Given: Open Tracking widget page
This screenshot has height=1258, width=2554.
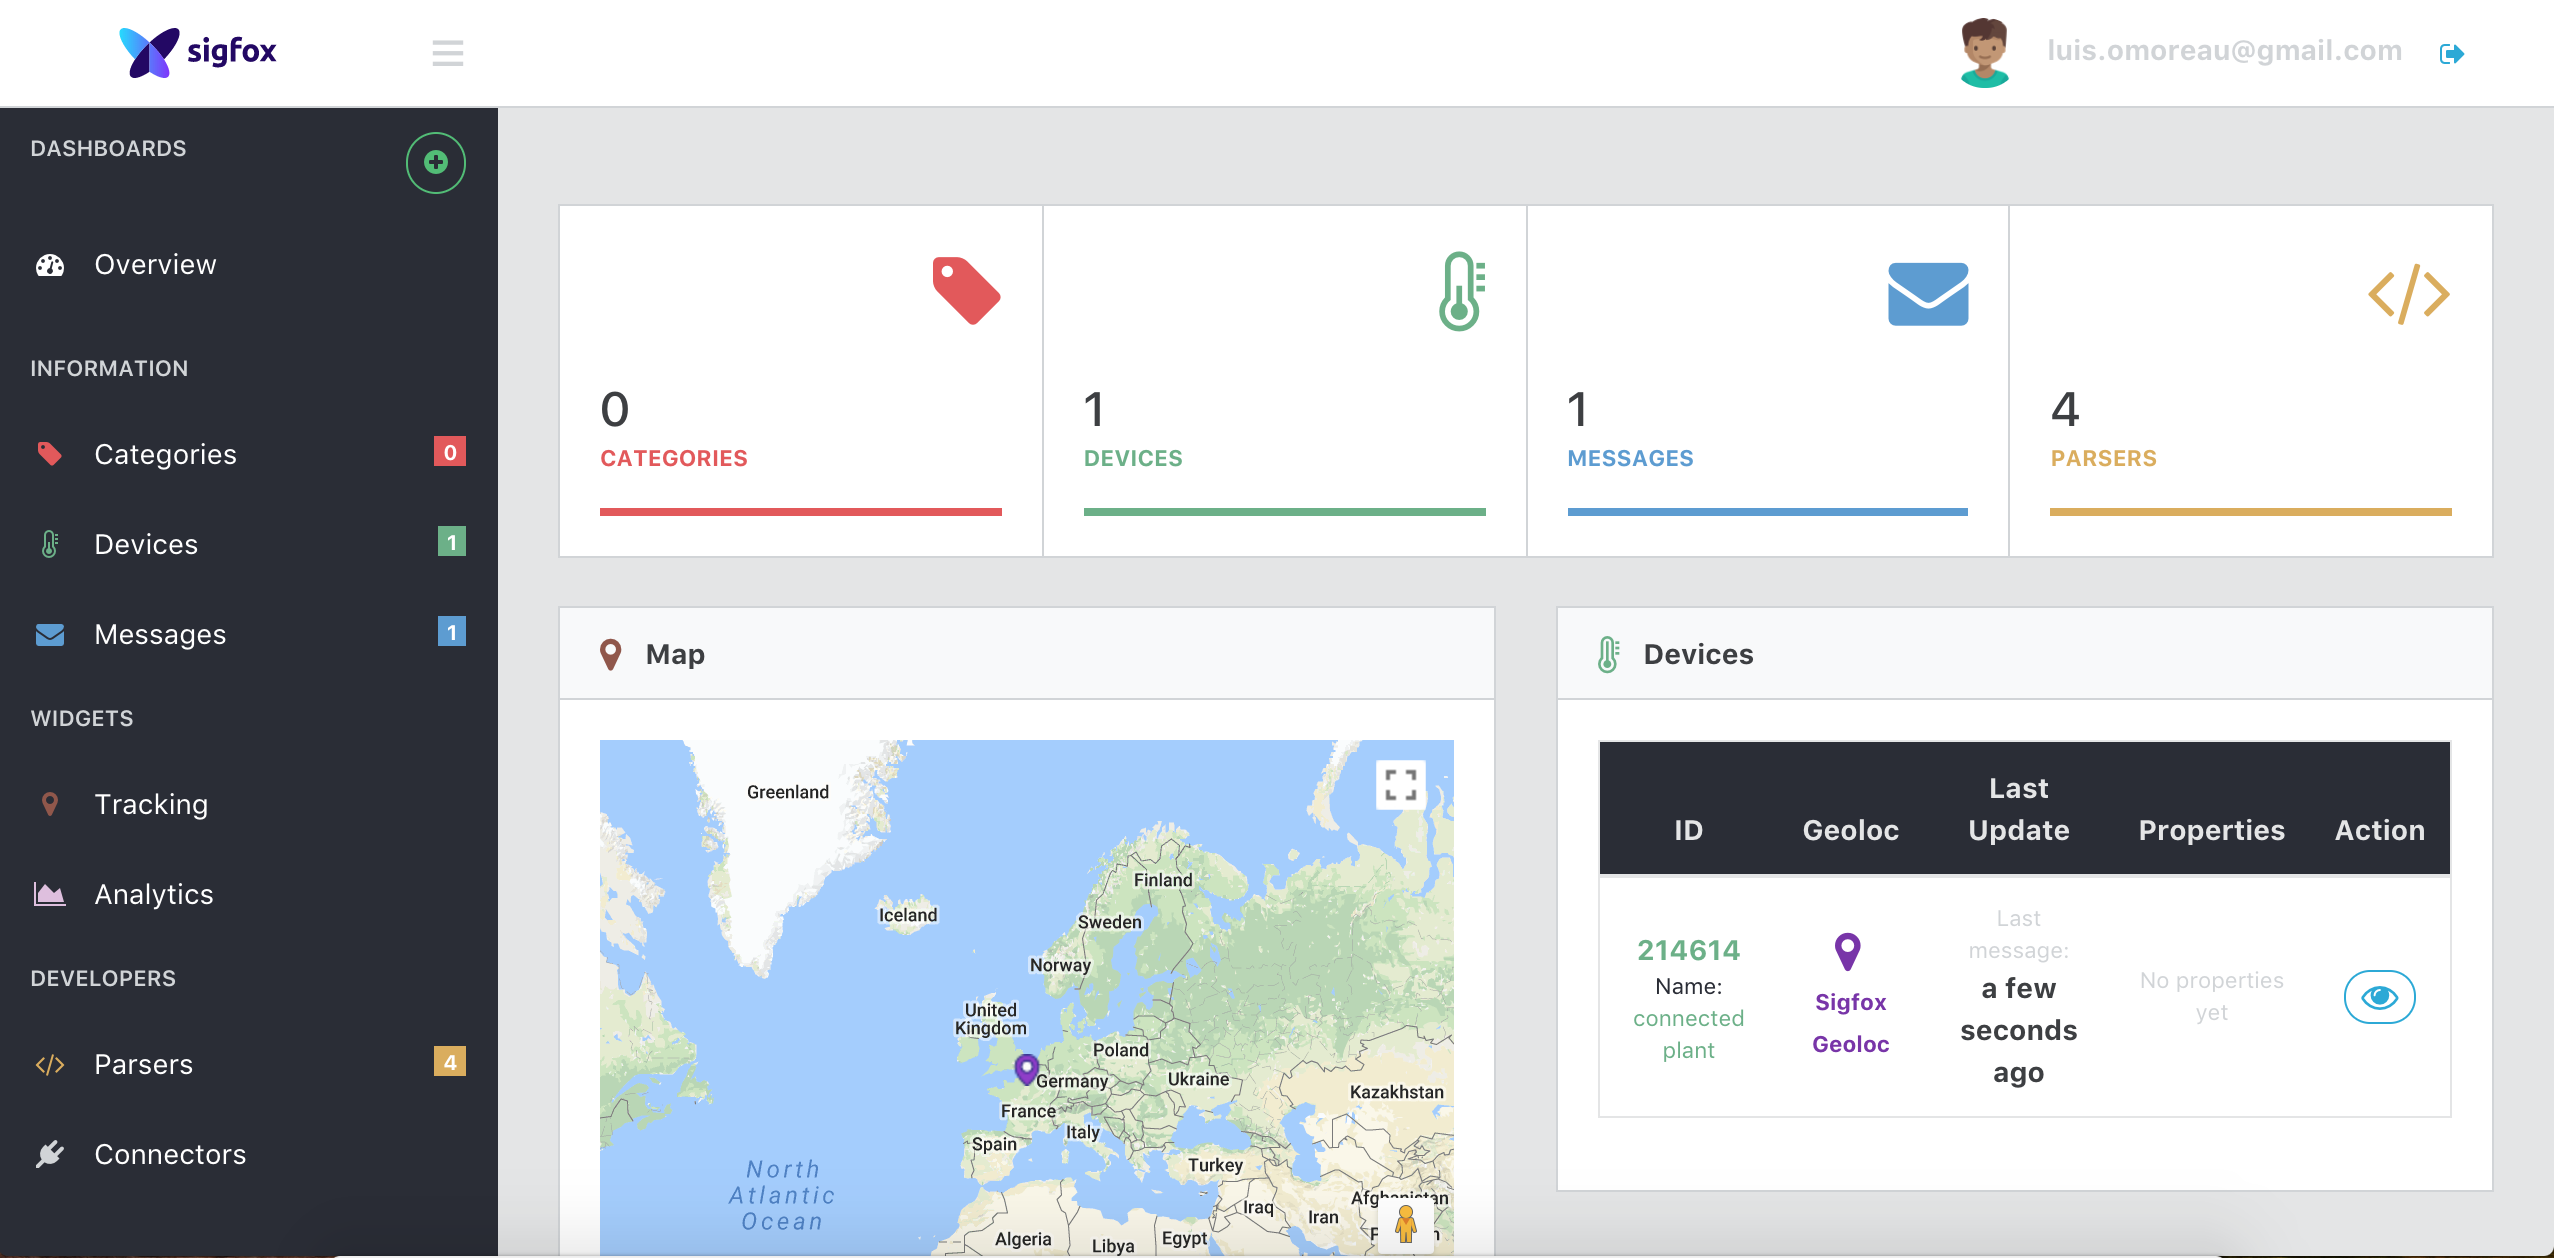Looking at the screenshot, I should pyautogui.click(x=151, y=804).
